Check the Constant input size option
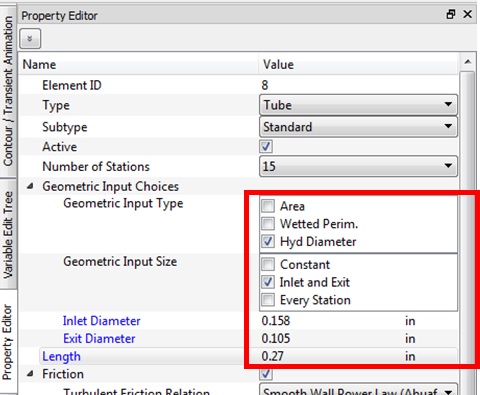Screen dimensions: 480x395 [268, 264]
